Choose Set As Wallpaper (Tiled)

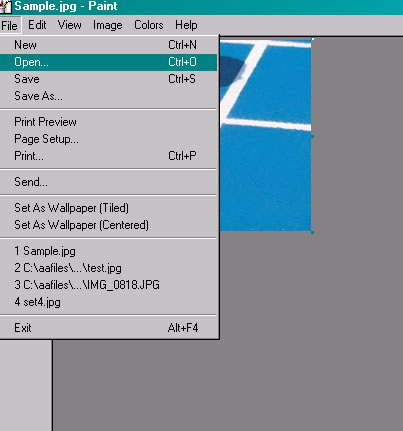coord(109,208)
